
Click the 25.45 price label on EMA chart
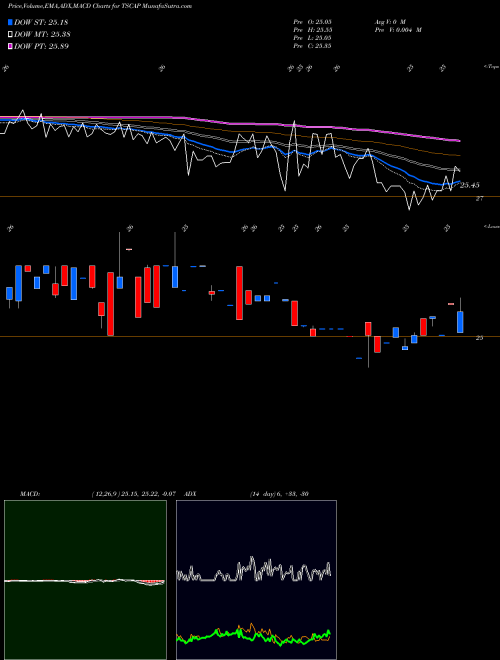click(470, 185)
